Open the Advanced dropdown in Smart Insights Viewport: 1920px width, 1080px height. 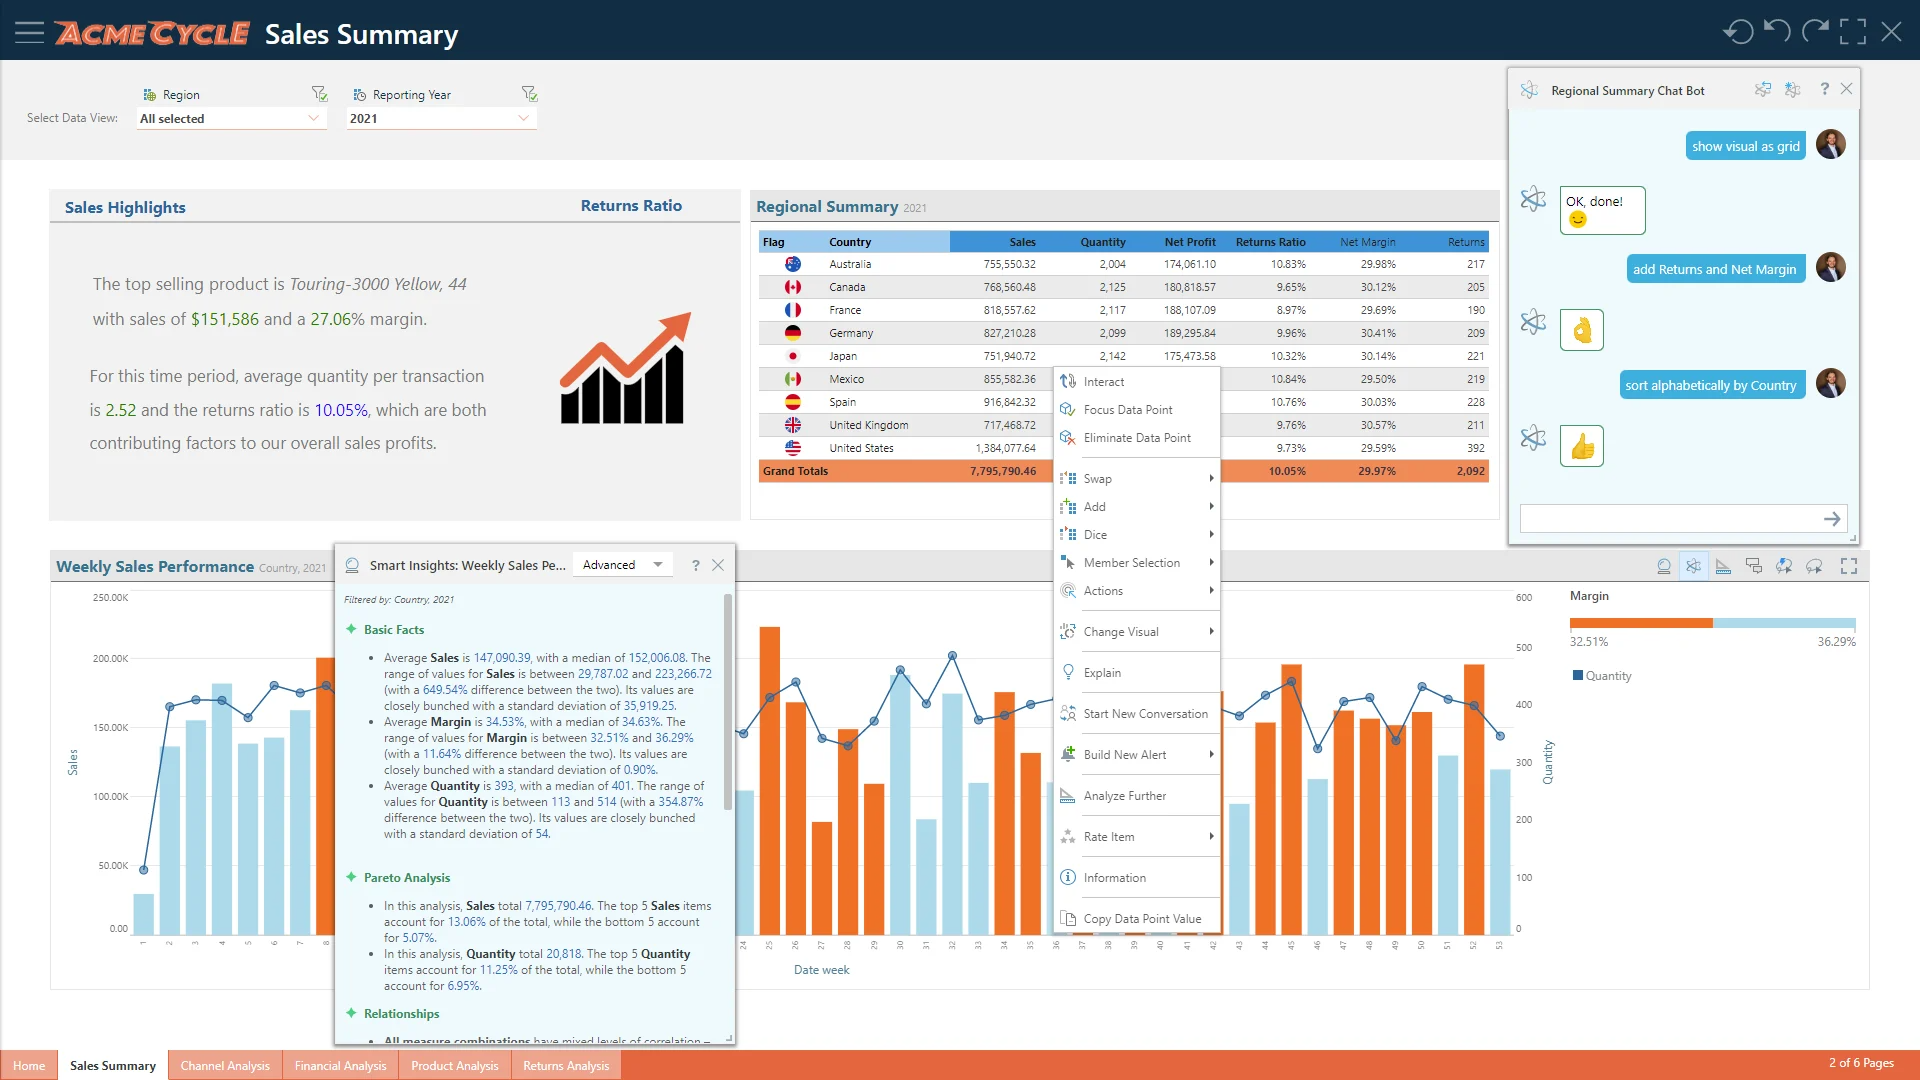pyautogui.click(x=622, y=565)
